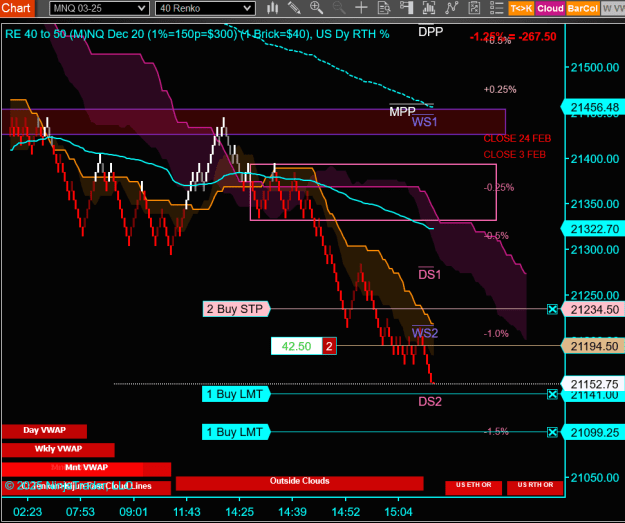Click the 21234.50 stop price marker
Viewport: 625px width, 523px height.
point(593,310)
